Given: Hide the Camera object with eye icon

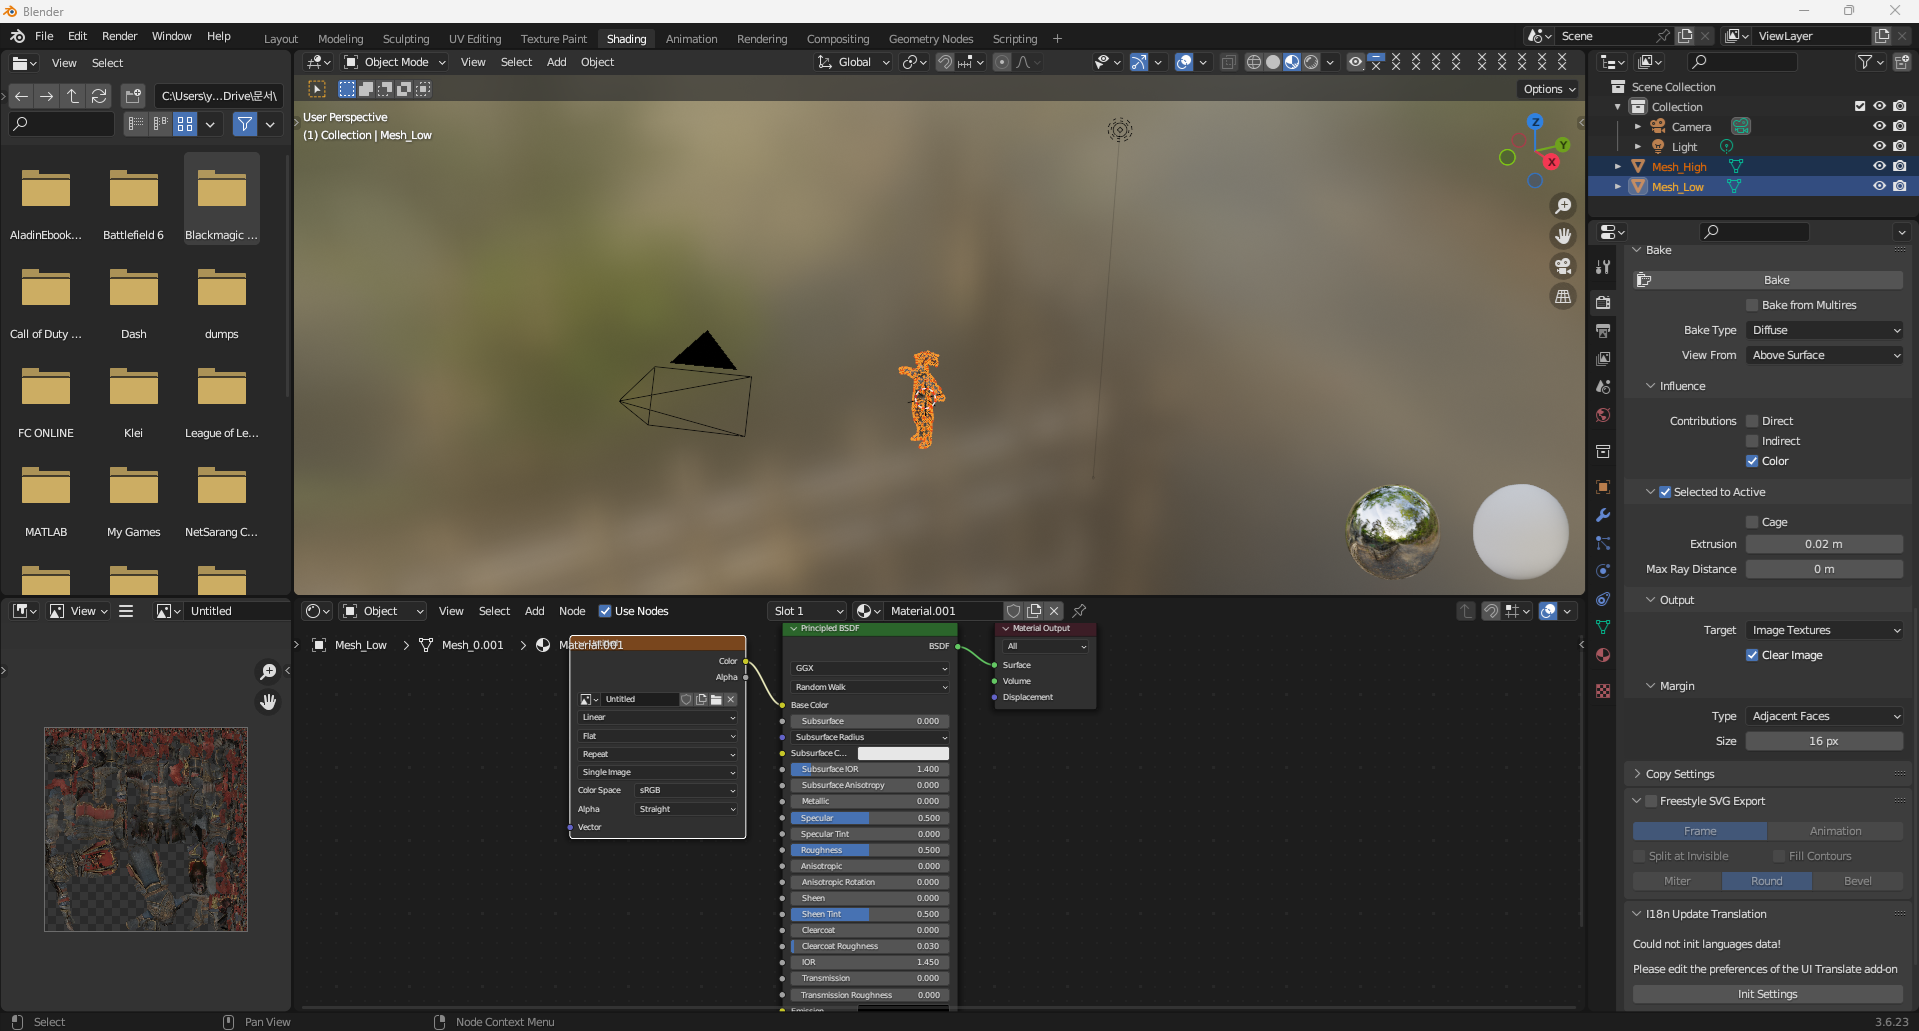Looking at the screenshot, I should point(1879,126).
